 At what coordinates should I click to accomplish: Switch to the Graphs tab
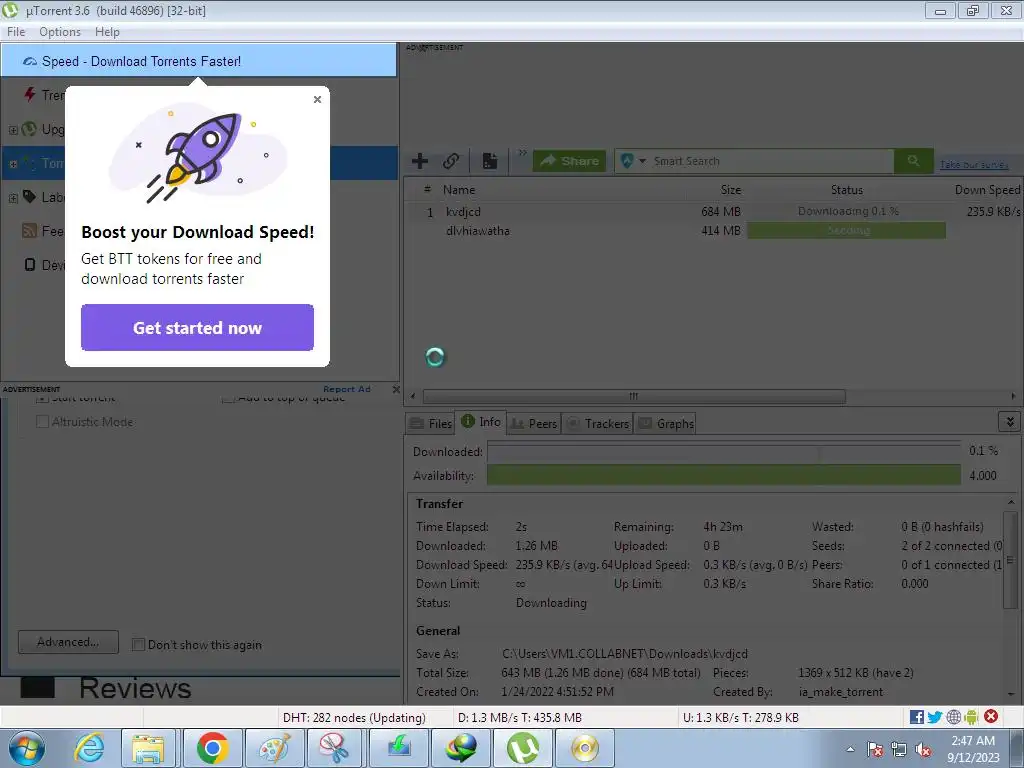(665, 423)
